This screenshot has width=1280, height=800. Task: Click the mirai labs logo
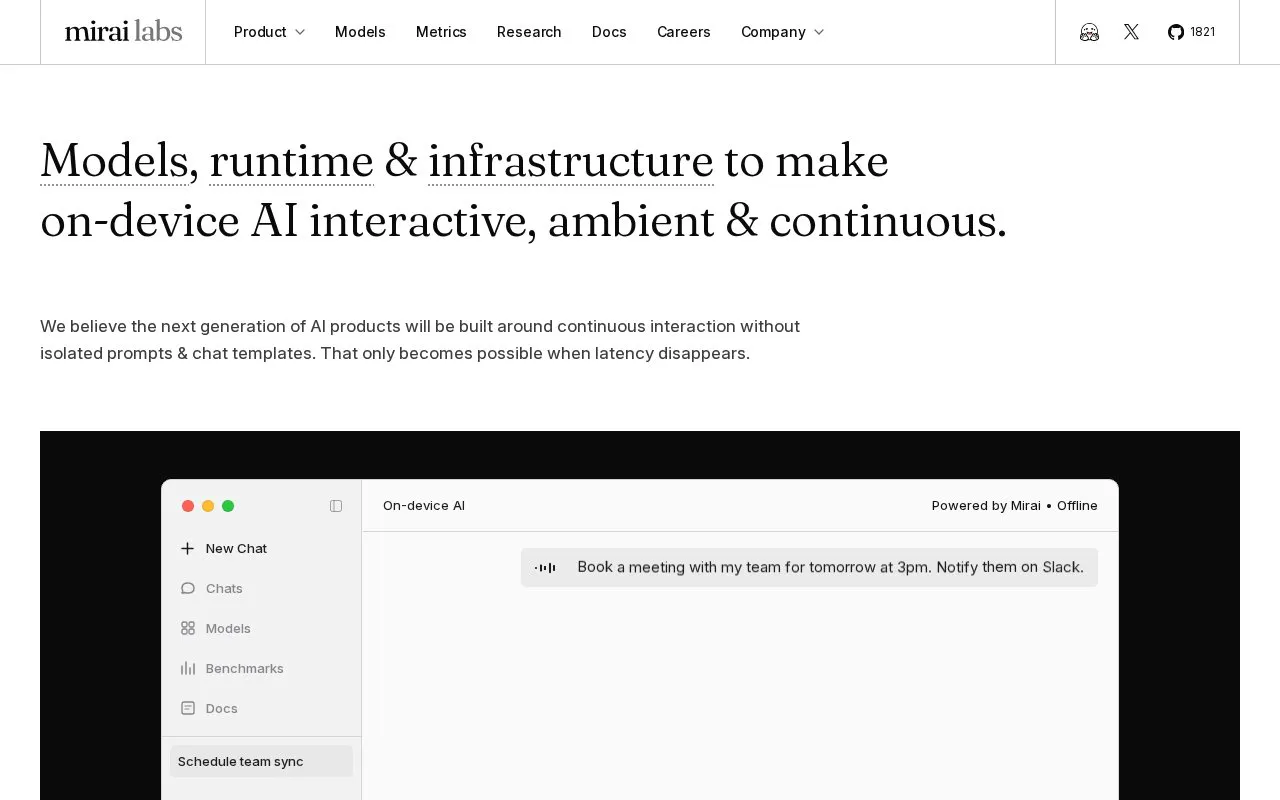click(123, 32)
